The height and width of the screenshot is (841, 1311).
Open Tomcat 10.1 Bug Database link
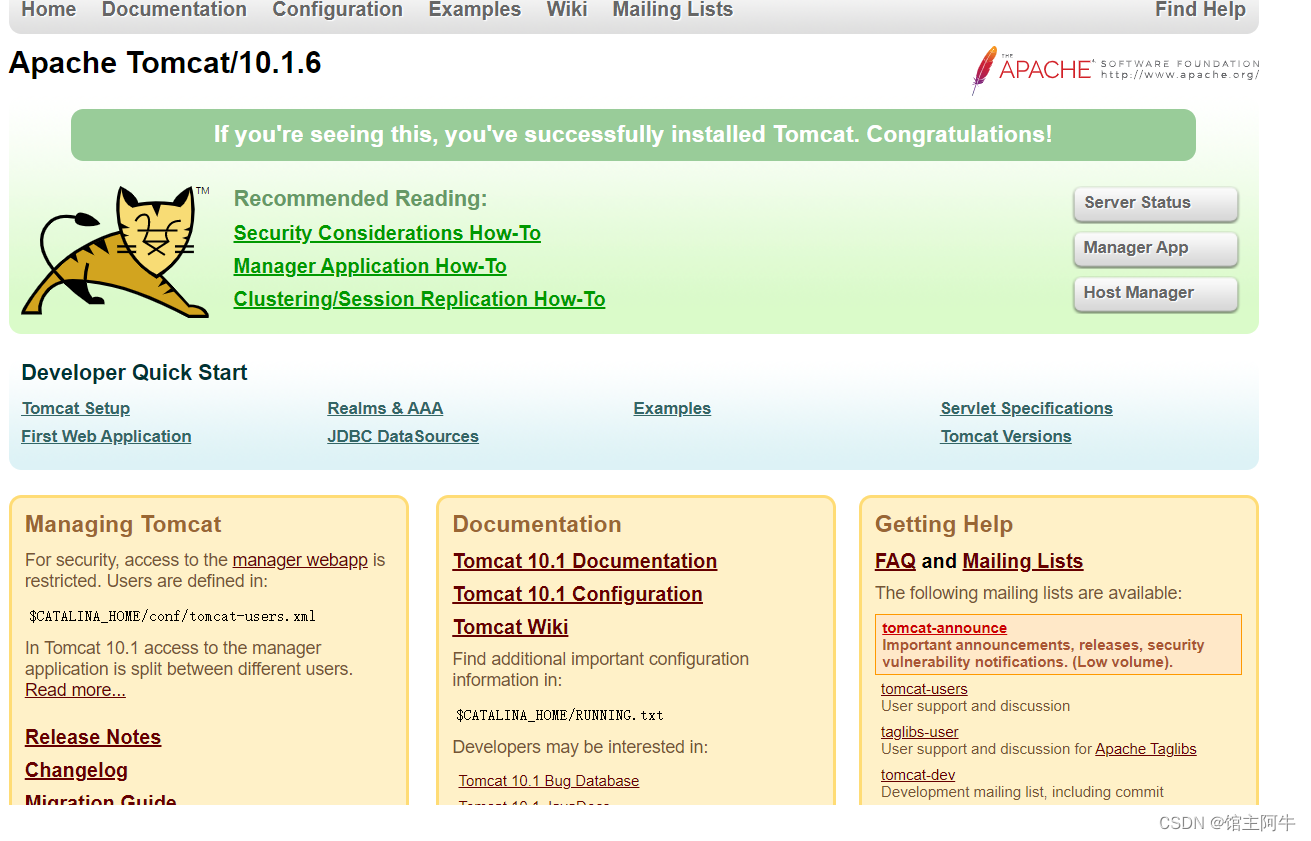[549, 781]
